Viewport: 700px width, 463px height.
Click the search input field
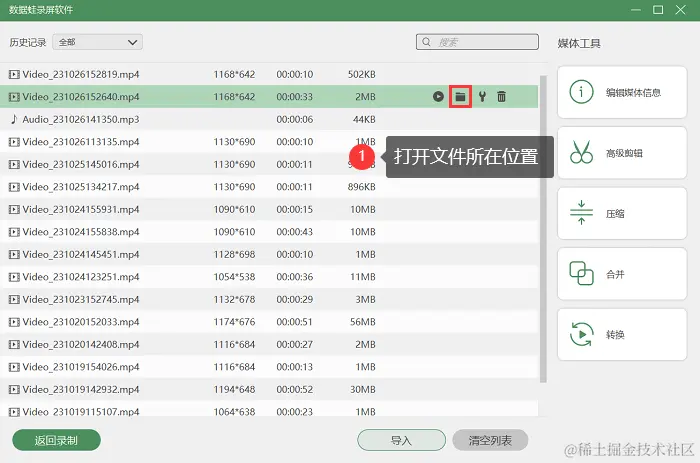coord(477,42)
